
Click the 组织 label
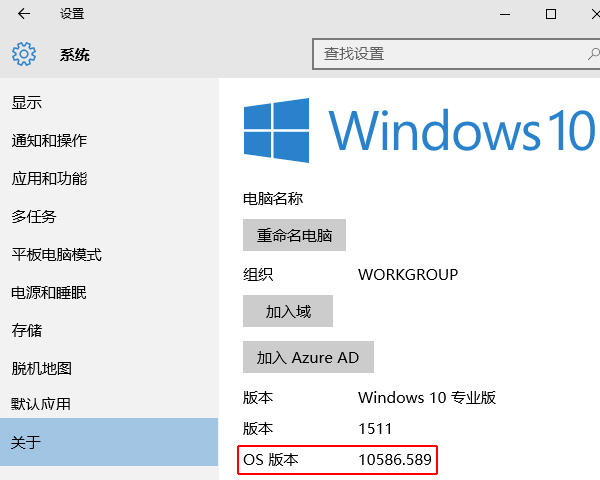(258, 274)
